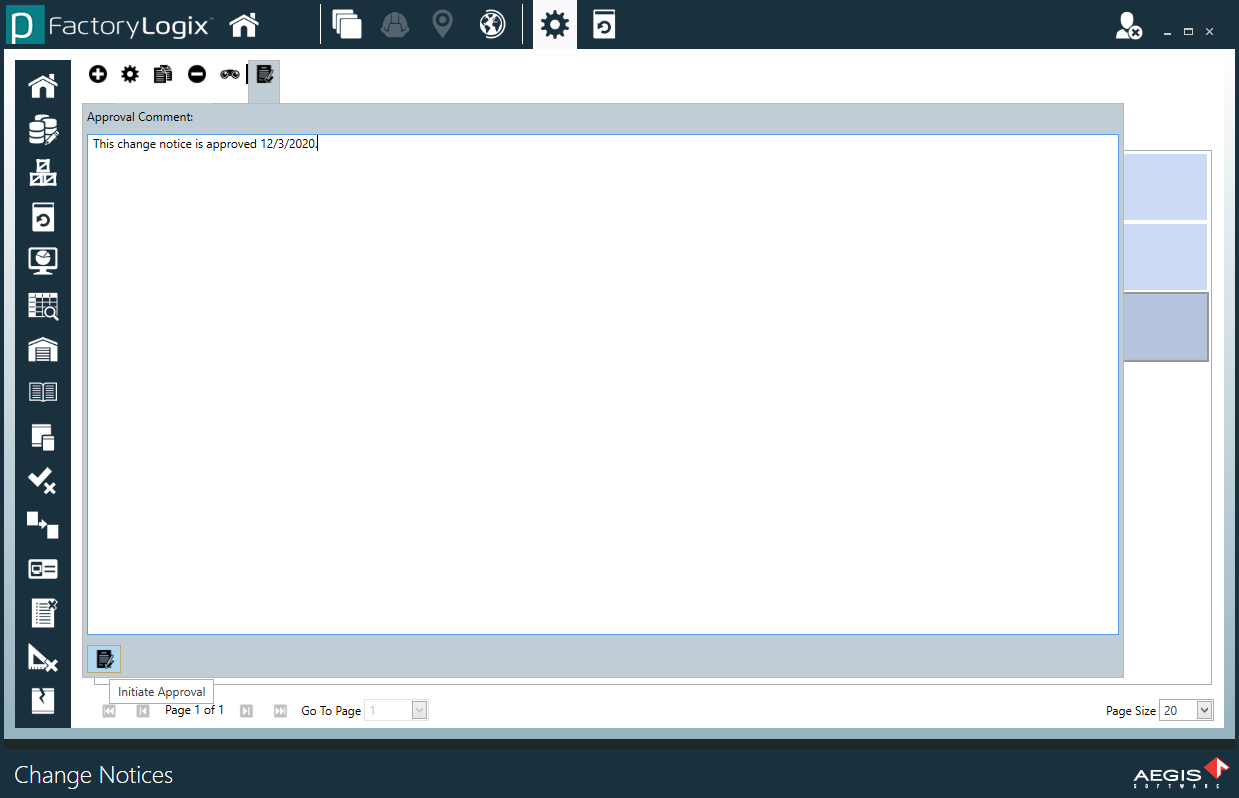Image resolution: width=1239 pixels, height=798 pixels.
Task: Open change notice settings with the gear icon
Action: click(x=130, y=74)
